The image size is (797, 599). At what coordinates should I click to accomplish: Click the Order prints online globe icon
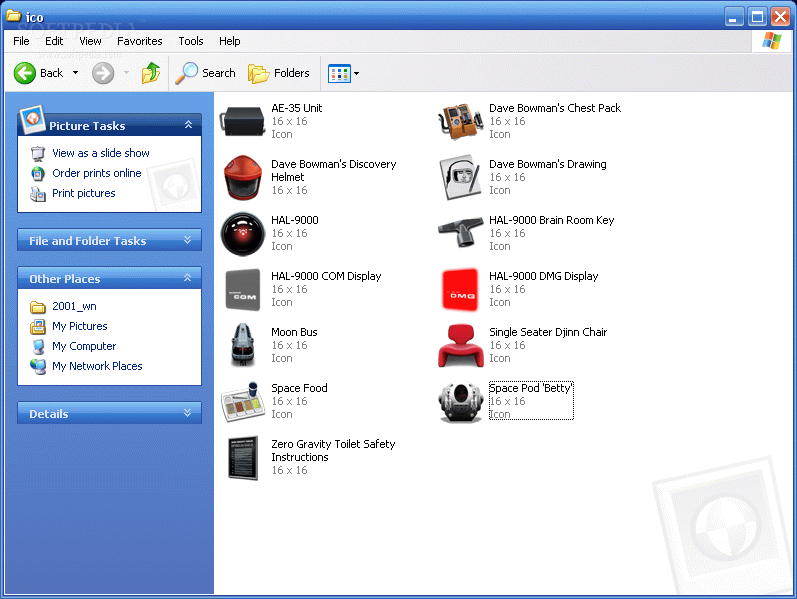pos(38,174)
